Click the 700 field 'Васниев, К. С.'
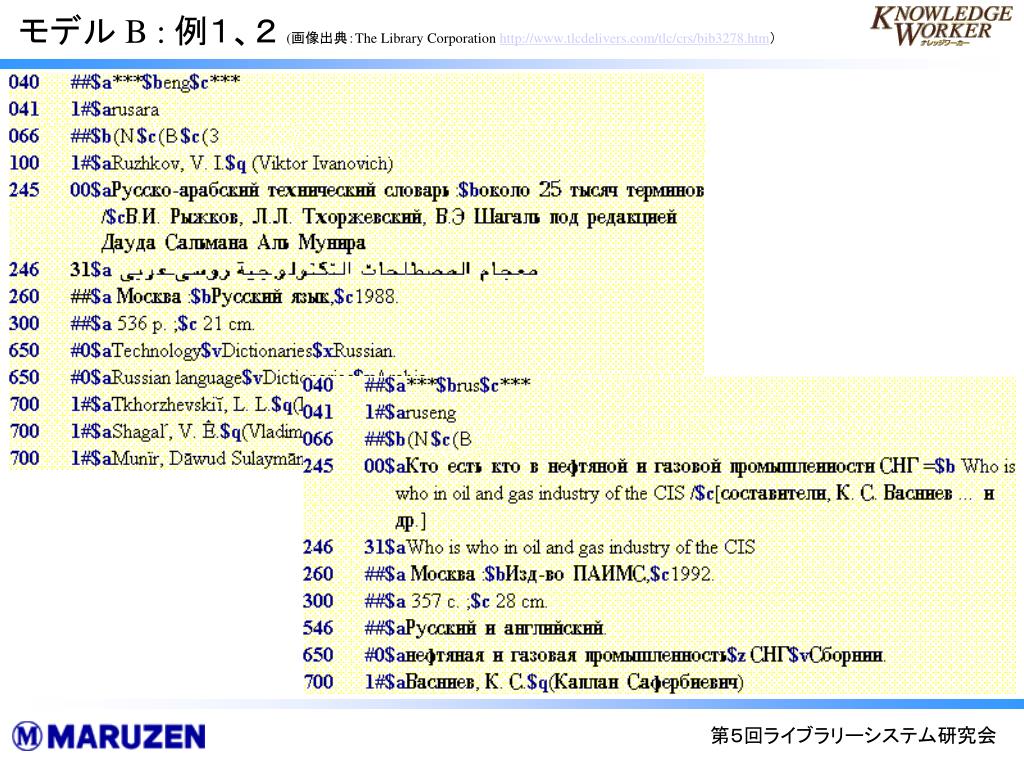 pos(554,682)
